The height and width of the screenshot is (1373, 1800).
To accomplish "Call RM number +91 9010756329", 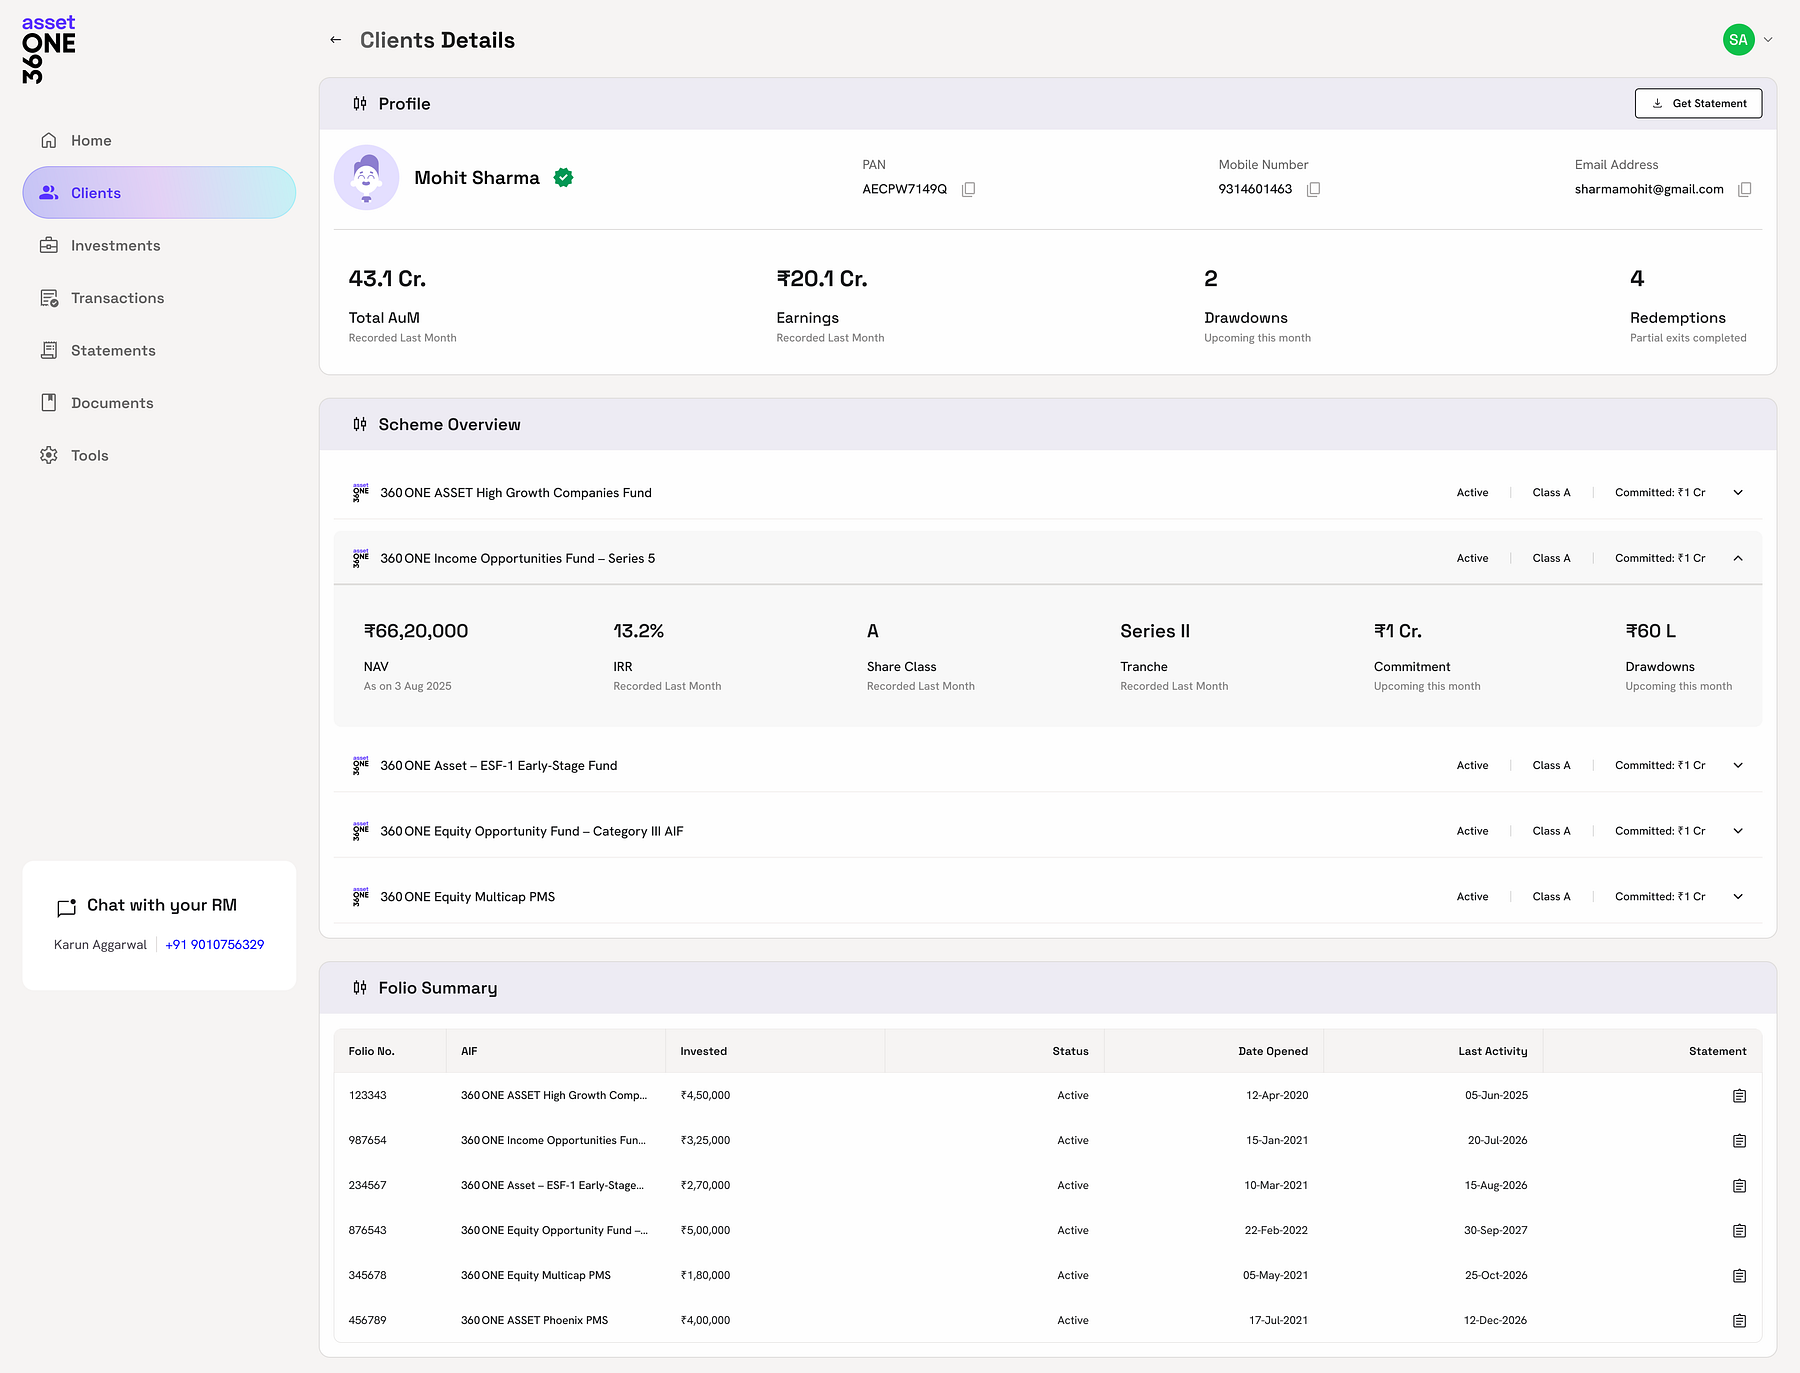I will [x=215, y=945].
